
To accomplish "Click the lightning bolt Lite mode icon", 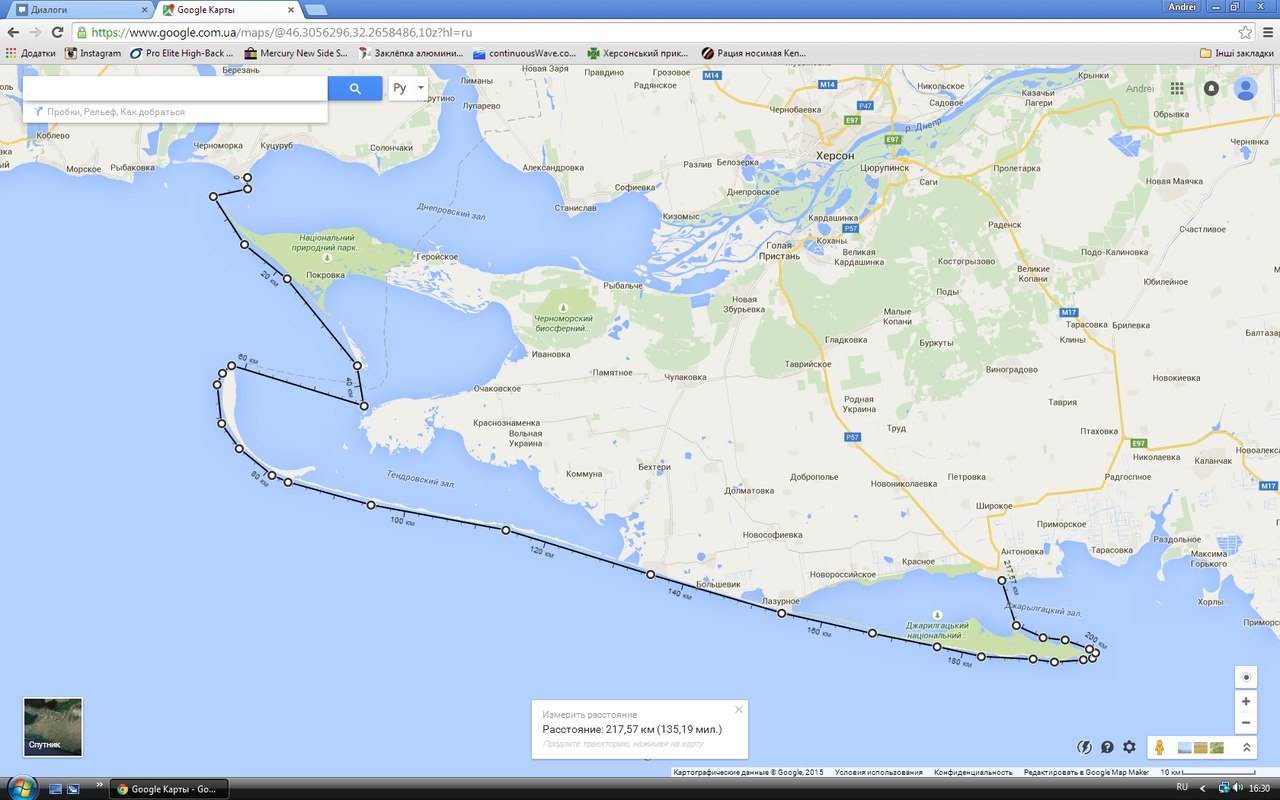I will (1085, 747).
